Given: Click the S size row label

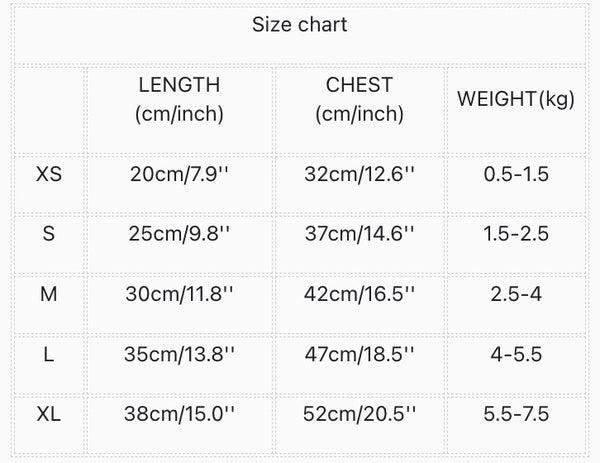Looking at the screenshot, I should coord(48,234).
